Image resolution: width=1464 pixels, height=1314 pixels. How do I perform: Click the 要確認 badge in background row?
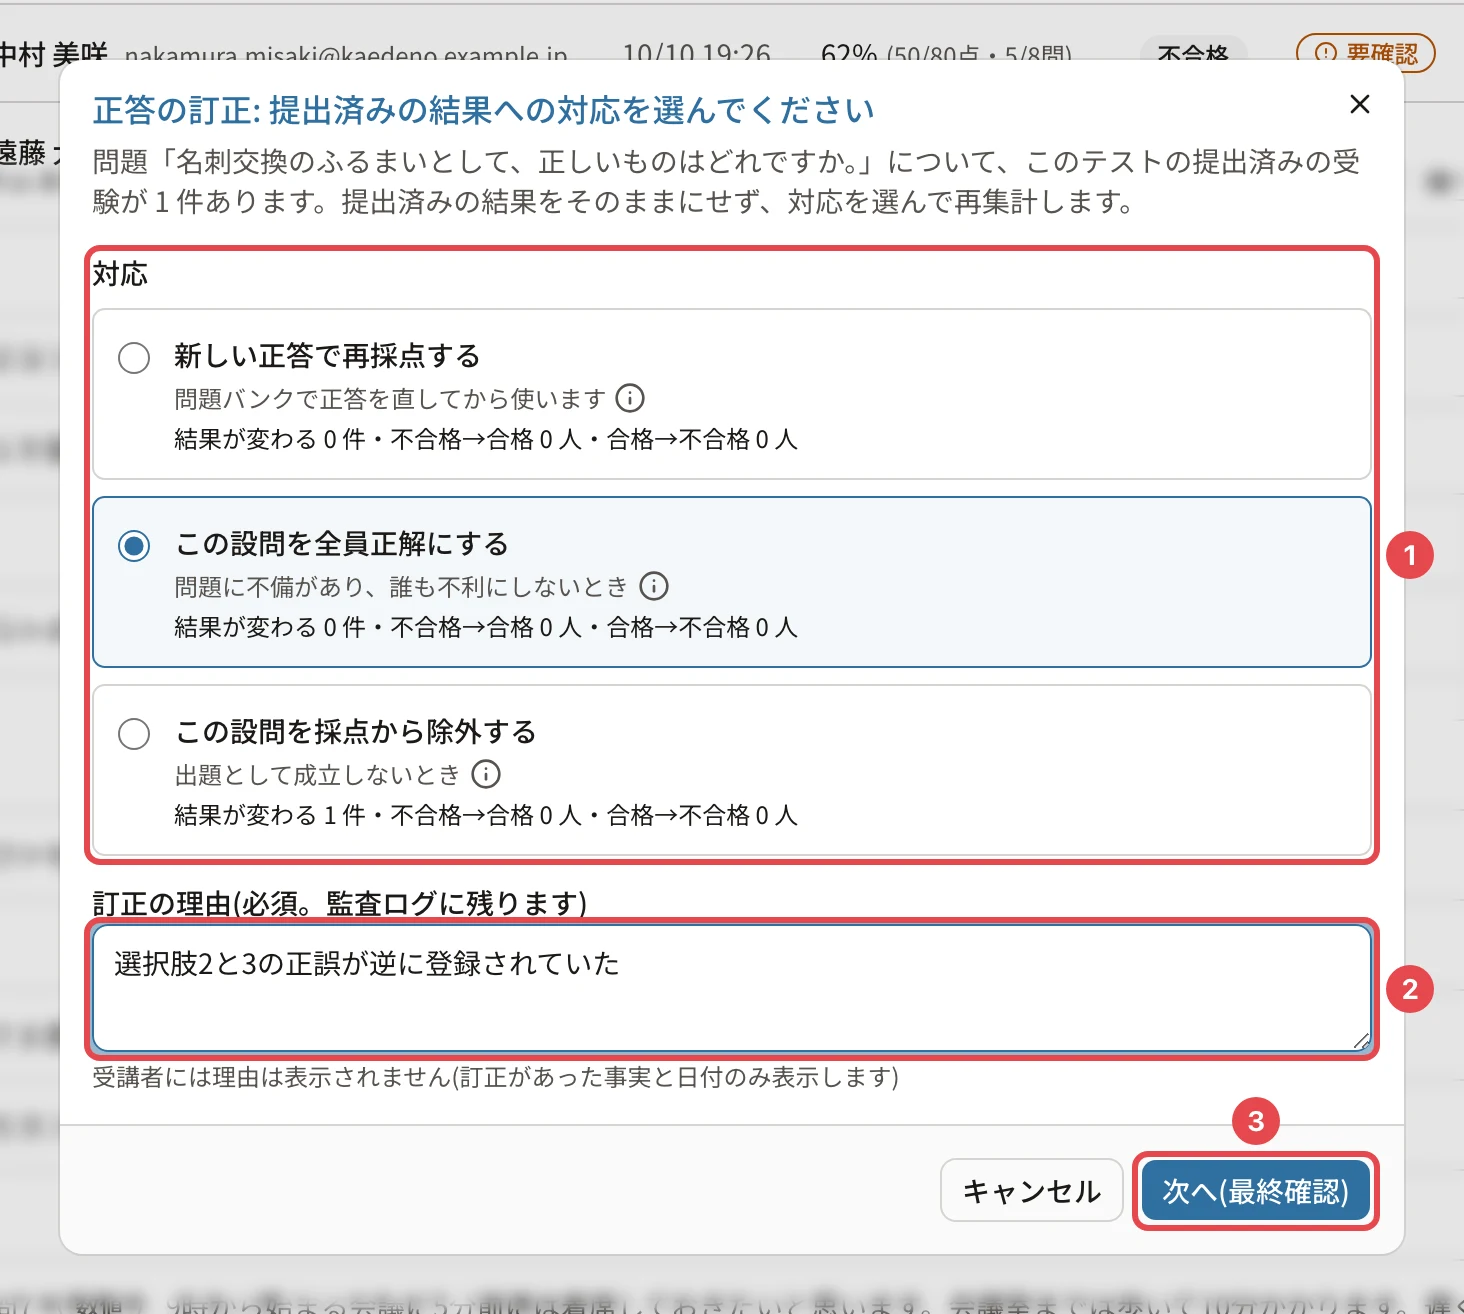point(1366,53)
